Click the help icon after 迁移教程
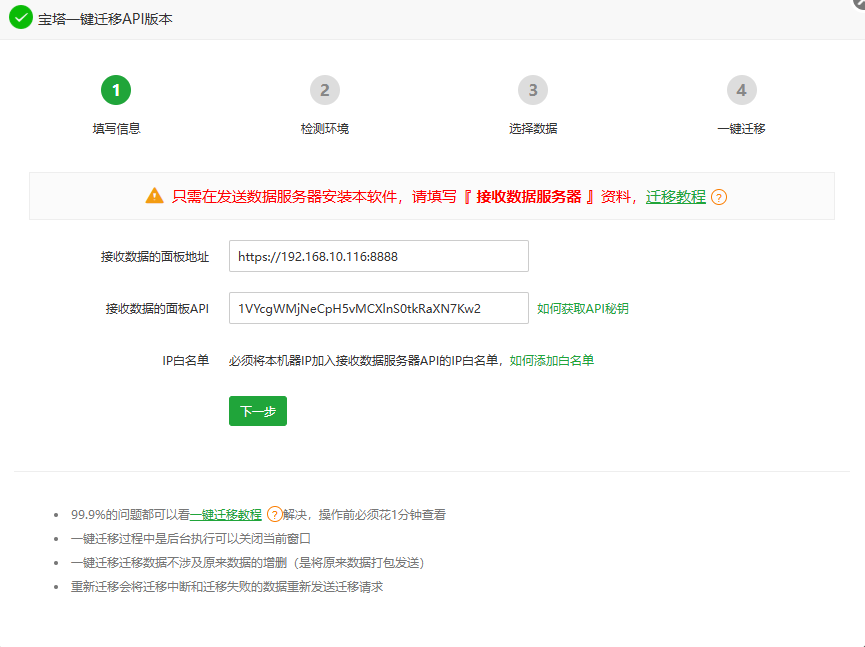 click(717, 198)
